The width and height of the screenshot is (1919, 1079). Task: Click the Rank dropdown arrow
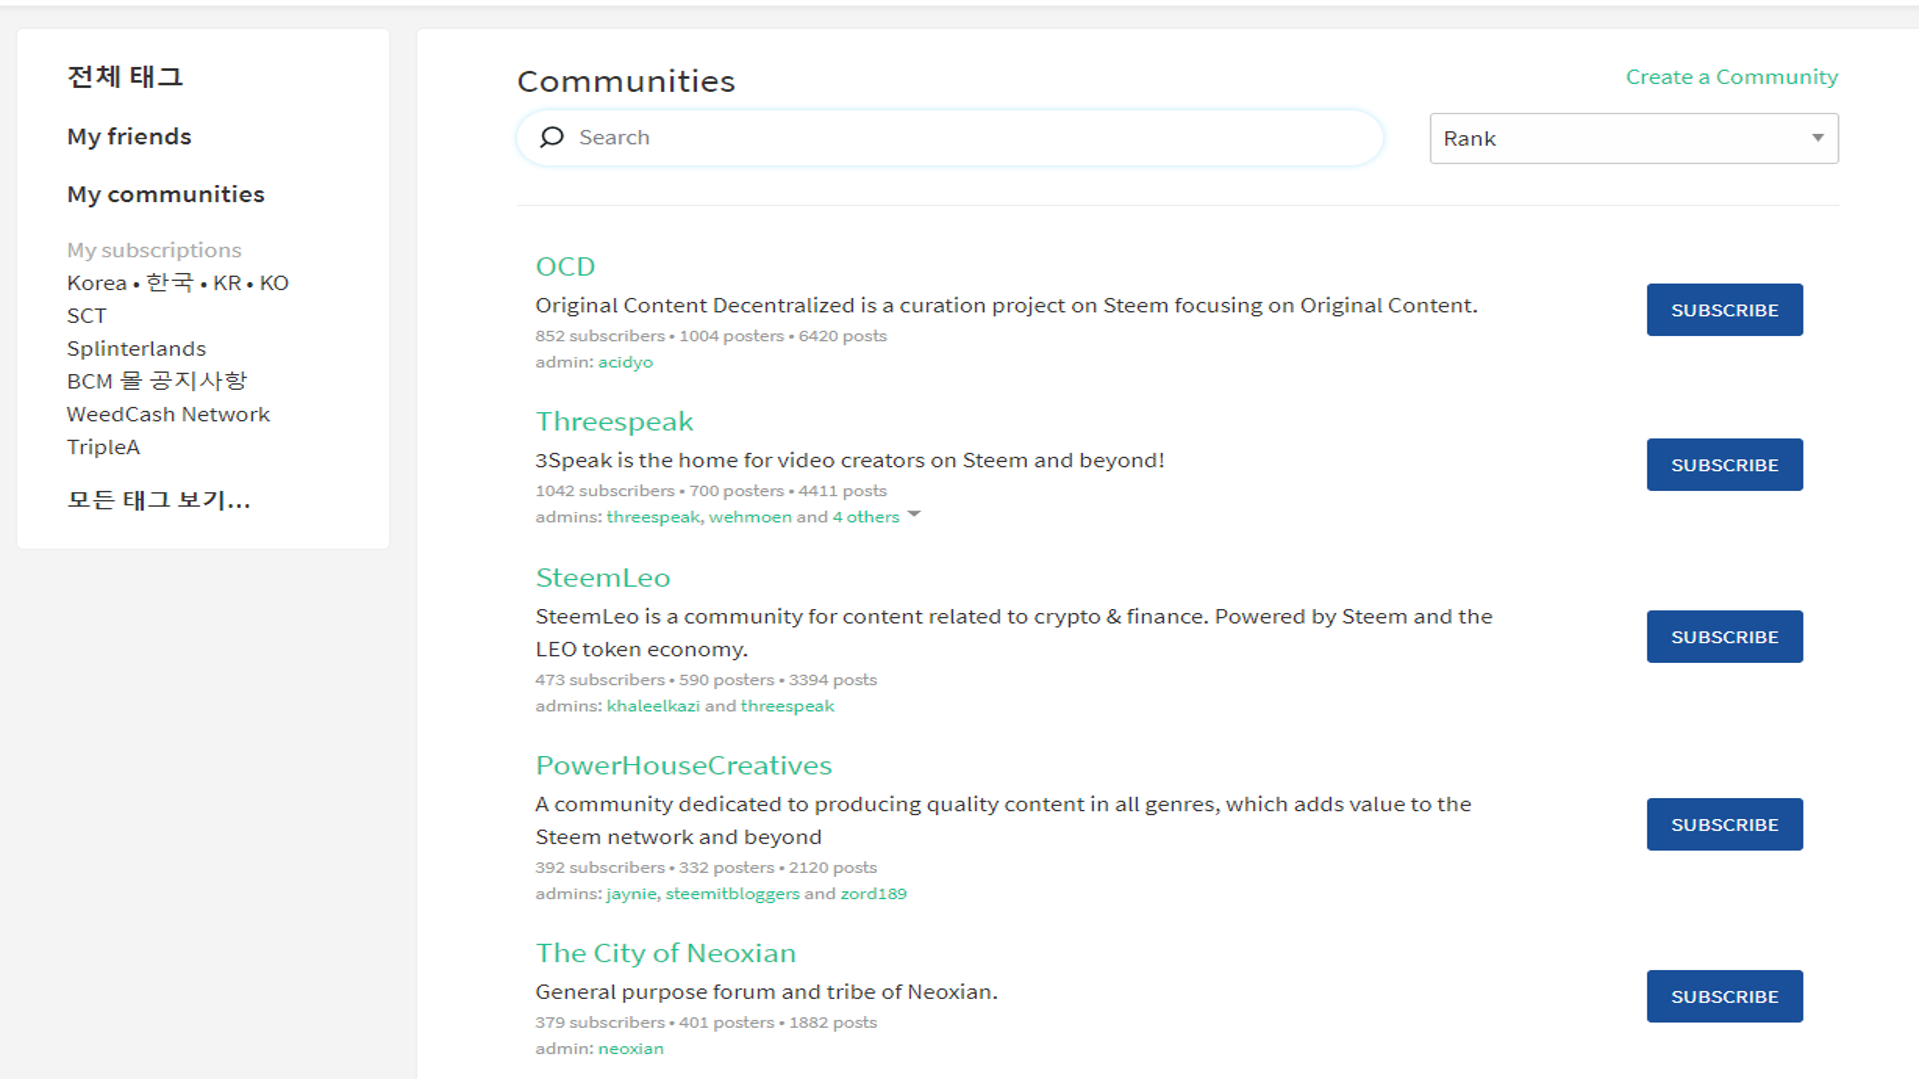point(1817,138)
